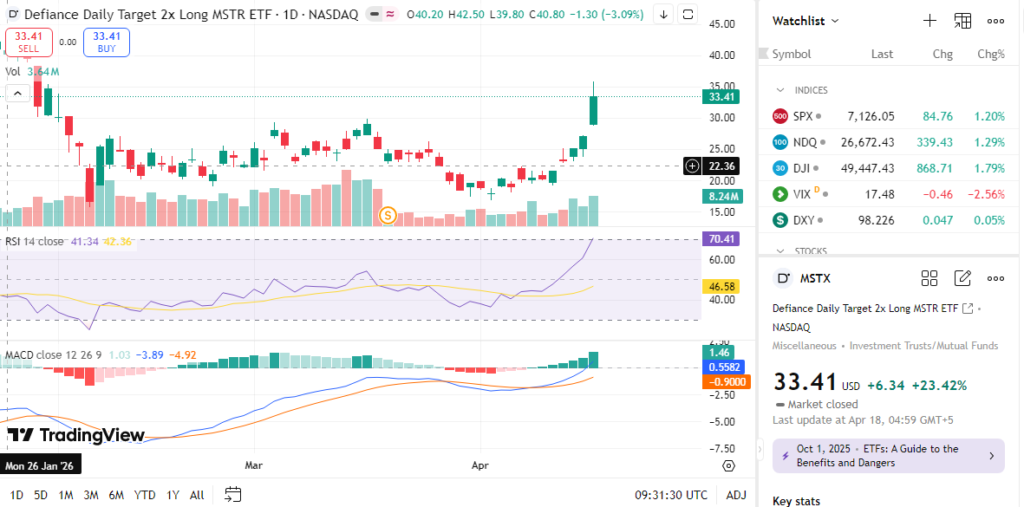Select the 3M time range

click(x=91, y=494)
